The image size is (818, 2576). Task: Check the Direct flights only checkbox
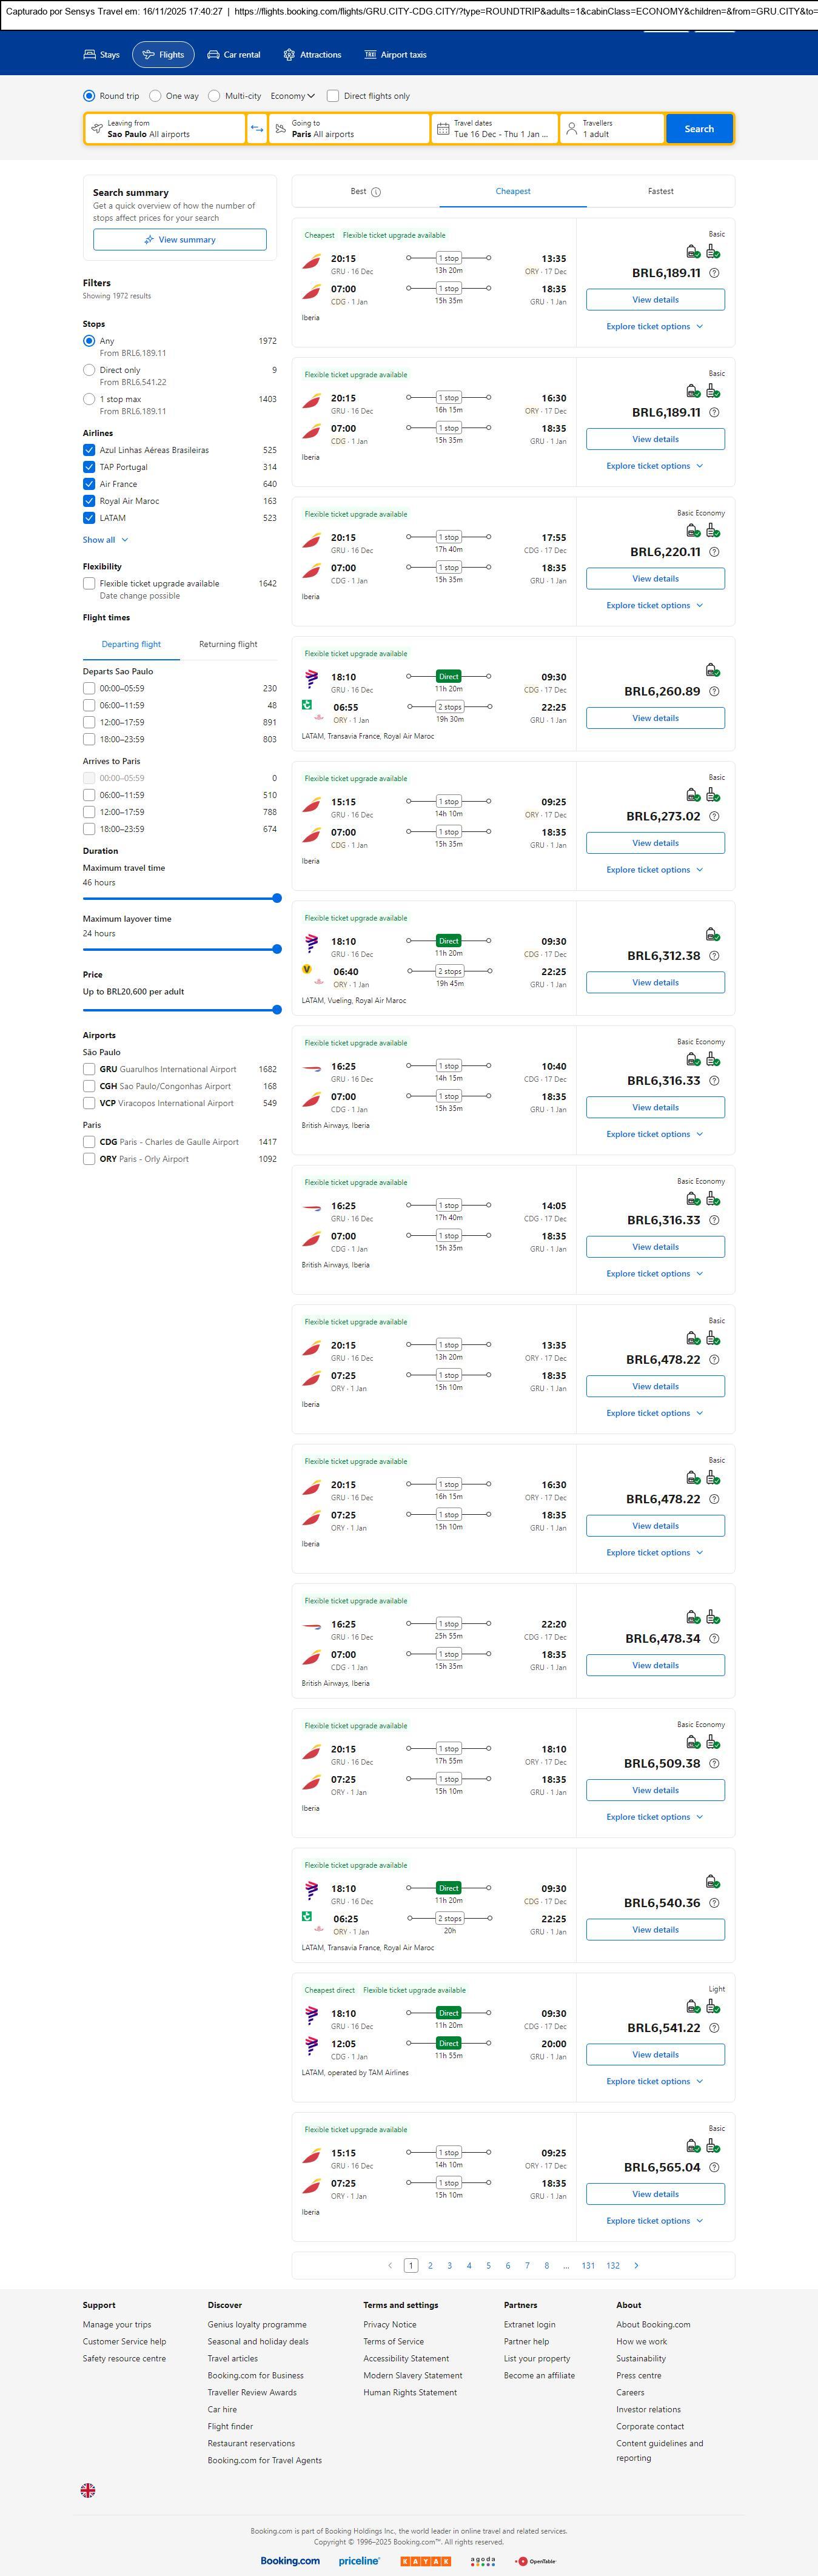pyautogui.click(x=333, y=96)
